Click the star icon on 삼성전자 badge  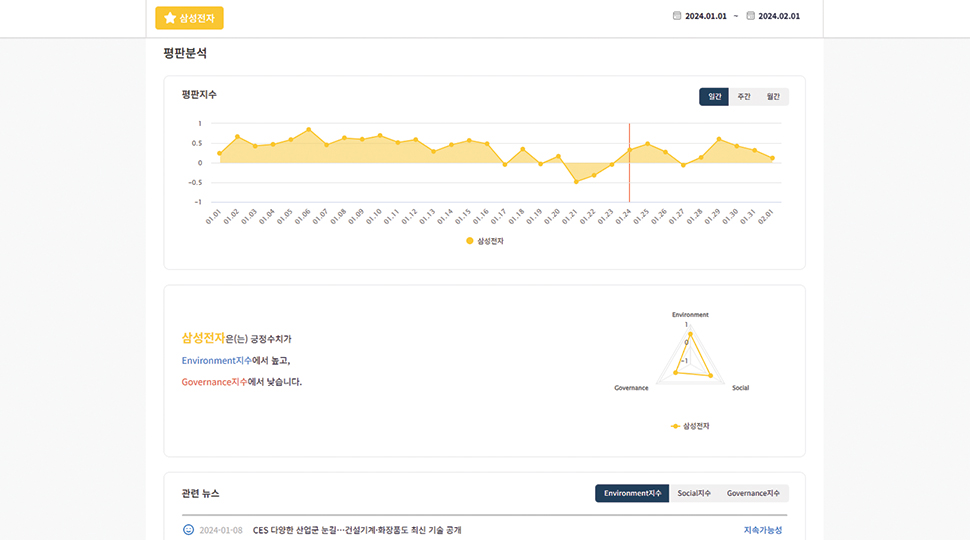click(170, 18)
